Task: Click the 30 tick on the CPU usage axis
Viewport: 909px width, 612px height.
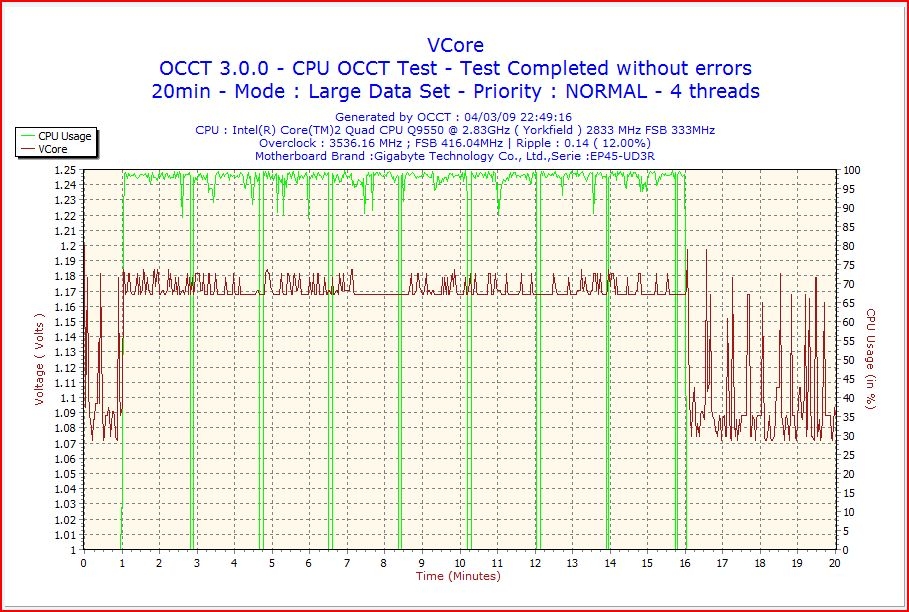Action: [847, 436]
